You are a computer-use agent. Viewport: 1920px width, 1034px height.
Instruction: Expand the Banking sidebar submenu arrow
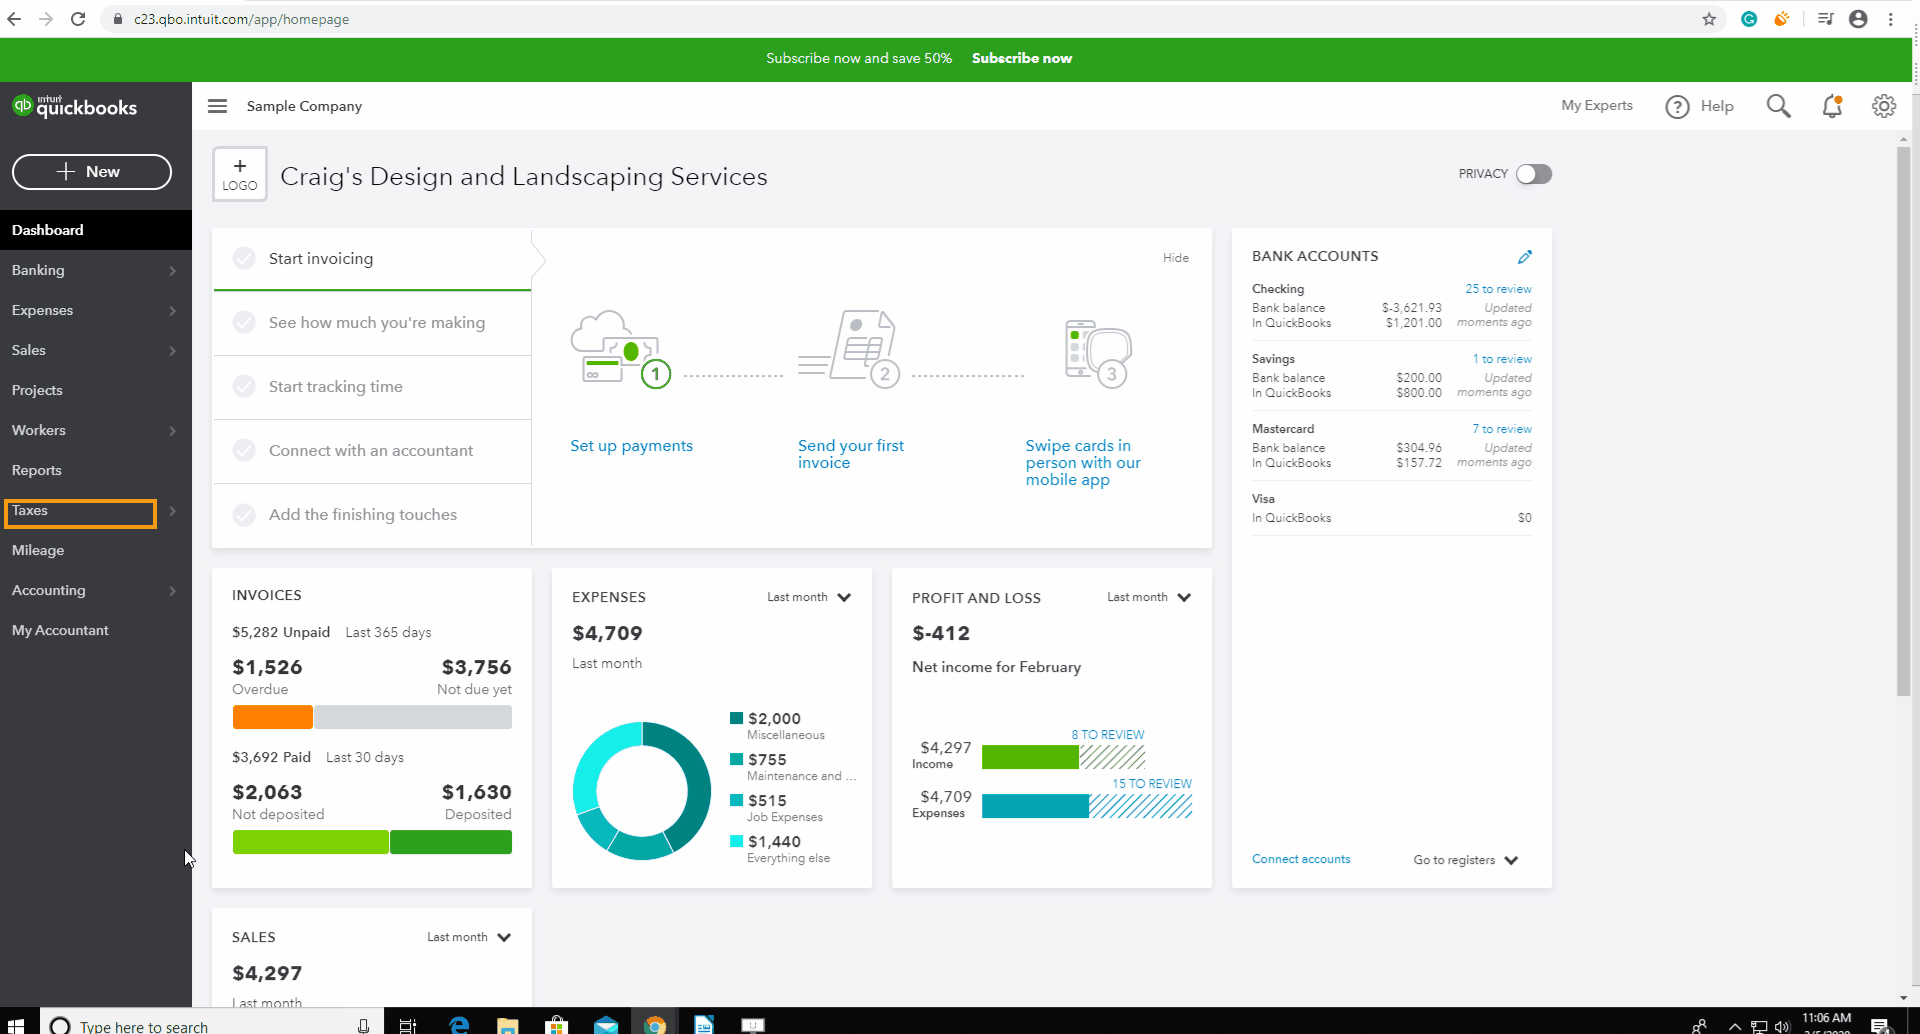click(x=173, y=271)
